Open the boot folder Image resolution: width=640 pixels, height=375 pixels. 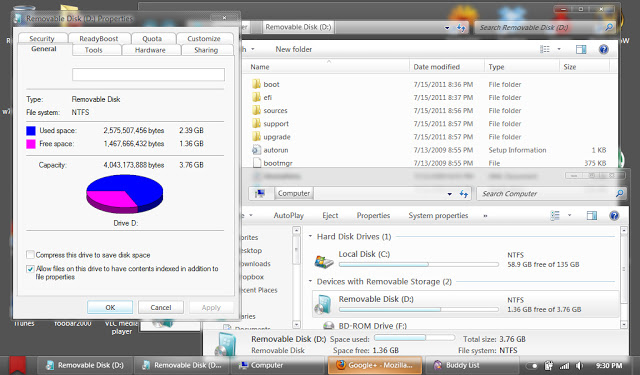coord(271,84)
